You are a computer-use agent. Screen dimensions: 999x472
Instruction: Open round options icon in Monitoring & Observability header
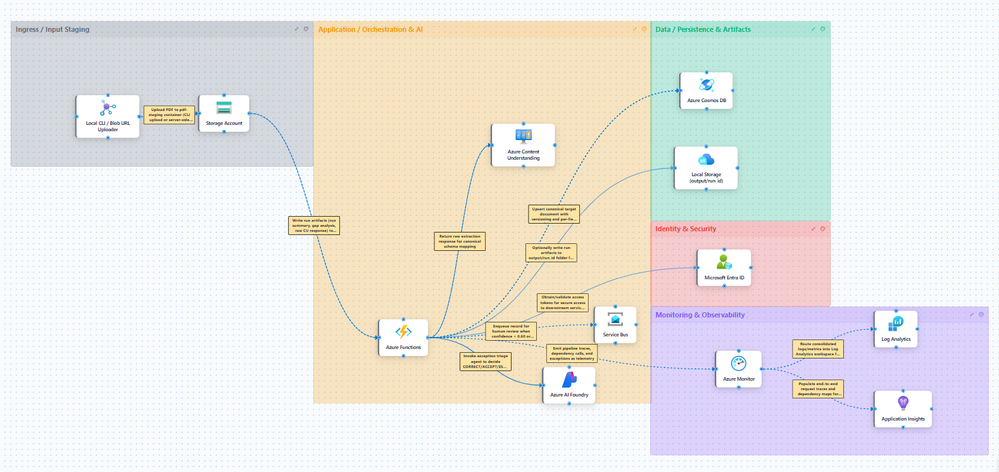pos(981,314)
